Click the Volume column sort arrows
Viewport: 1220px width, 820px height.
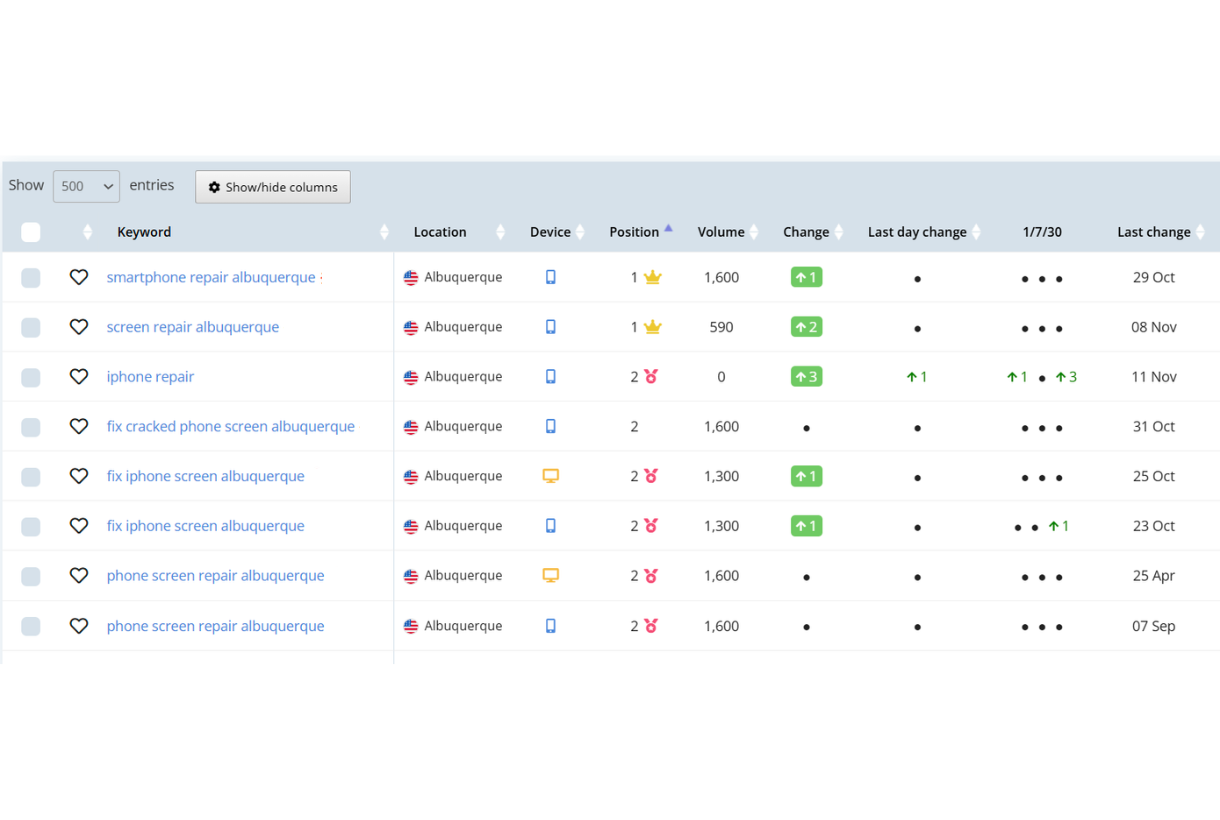[753, 231]
